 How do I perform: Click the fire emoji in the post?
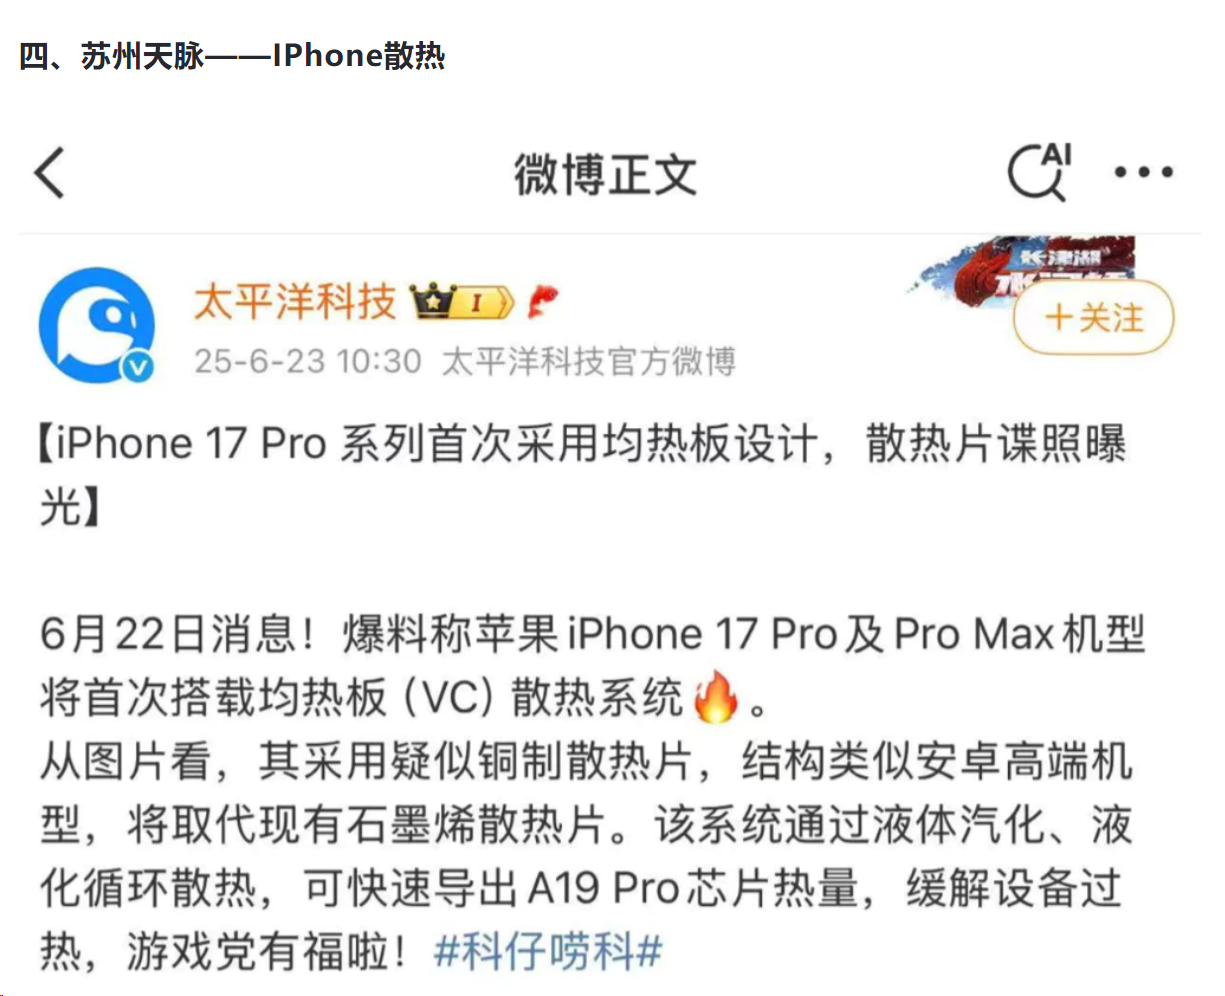(715, 697)
